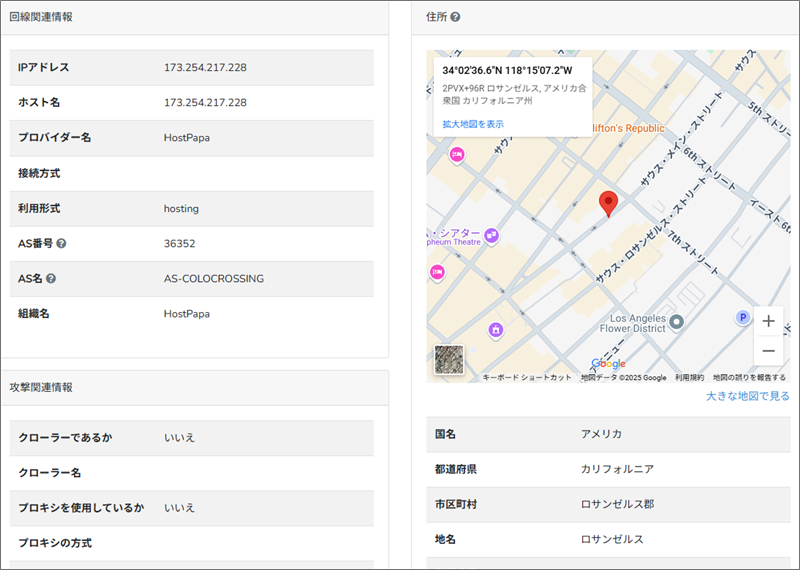Click the help icon beside AS名
Screen dimensions: 800x570
tap(50, 278)
